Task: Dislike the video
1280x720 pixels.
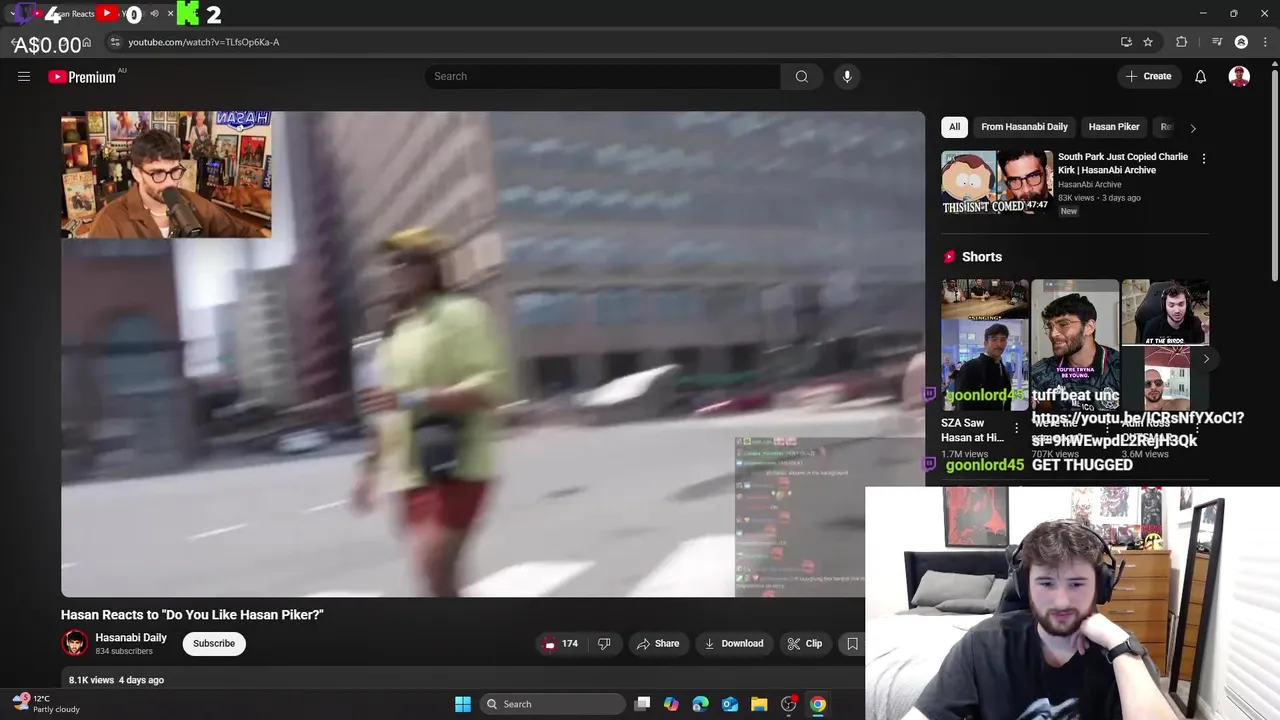Action: (x=604, y=643)
